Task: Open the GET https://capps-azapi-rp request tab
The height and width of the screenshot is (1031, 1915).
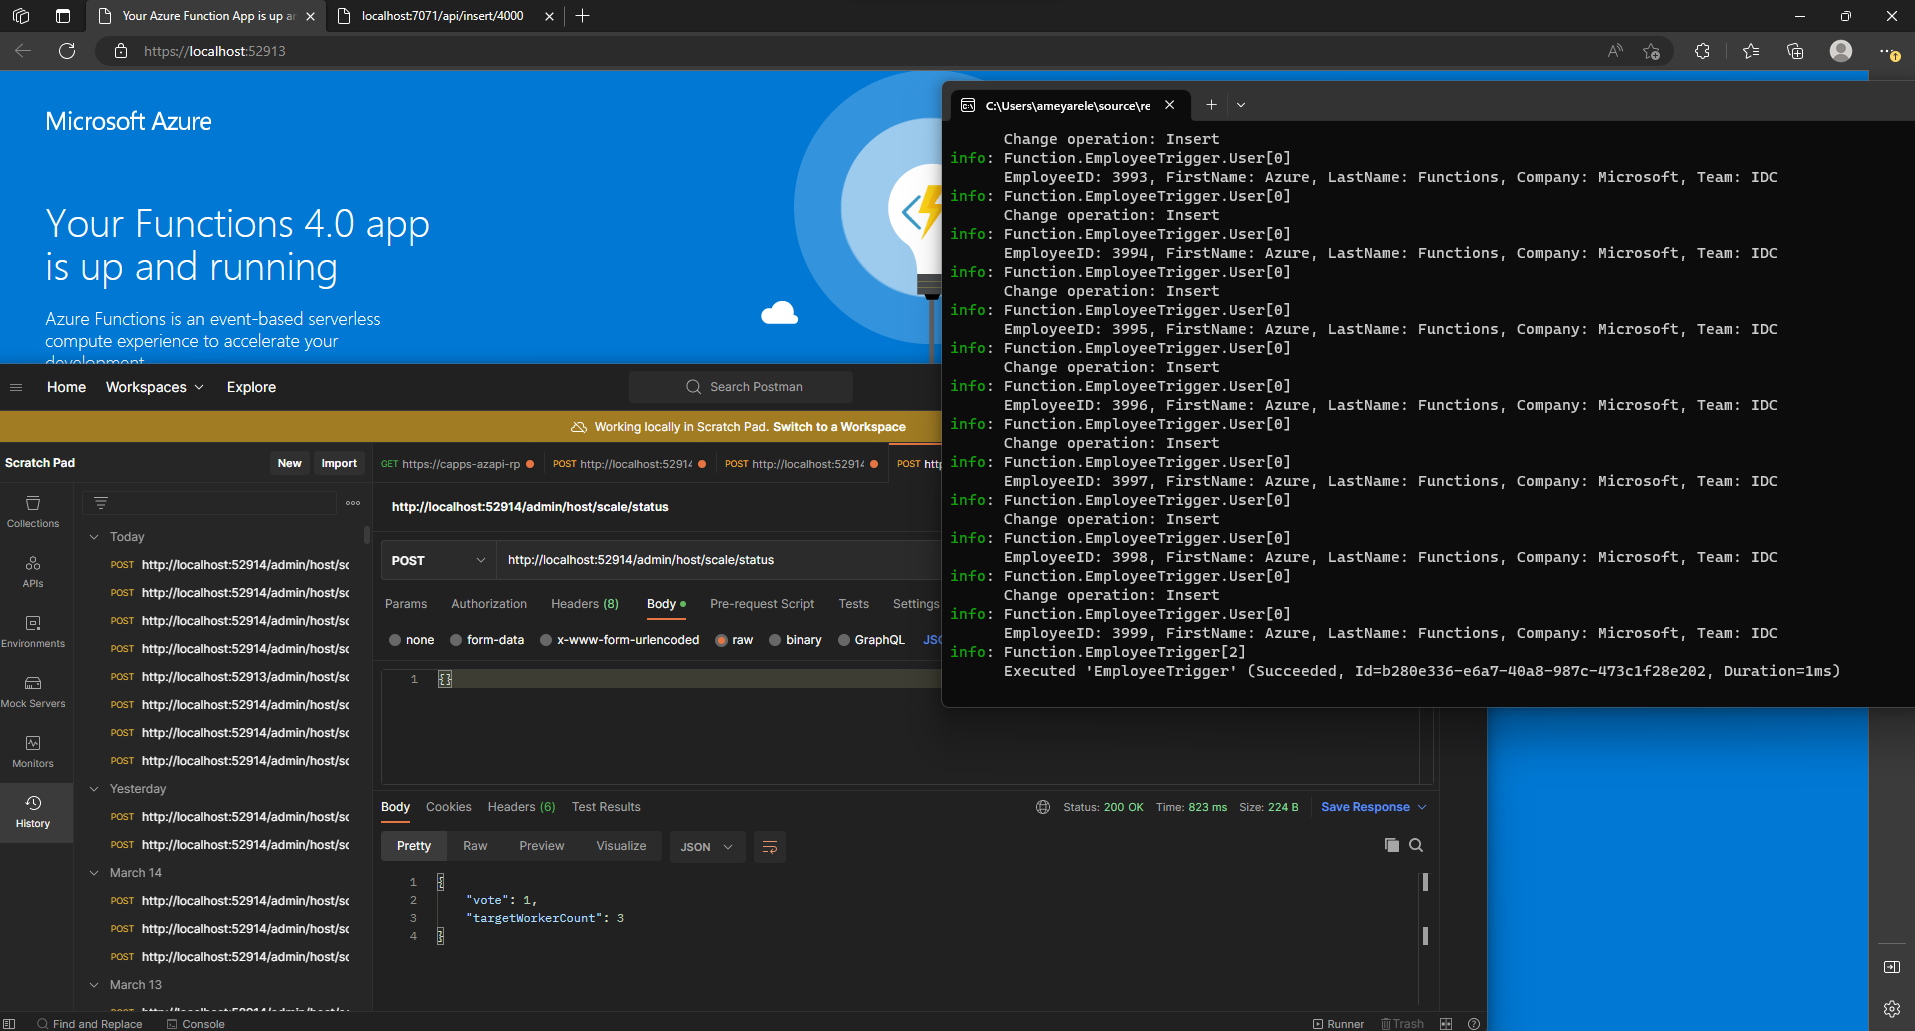Action: (457, 464)
